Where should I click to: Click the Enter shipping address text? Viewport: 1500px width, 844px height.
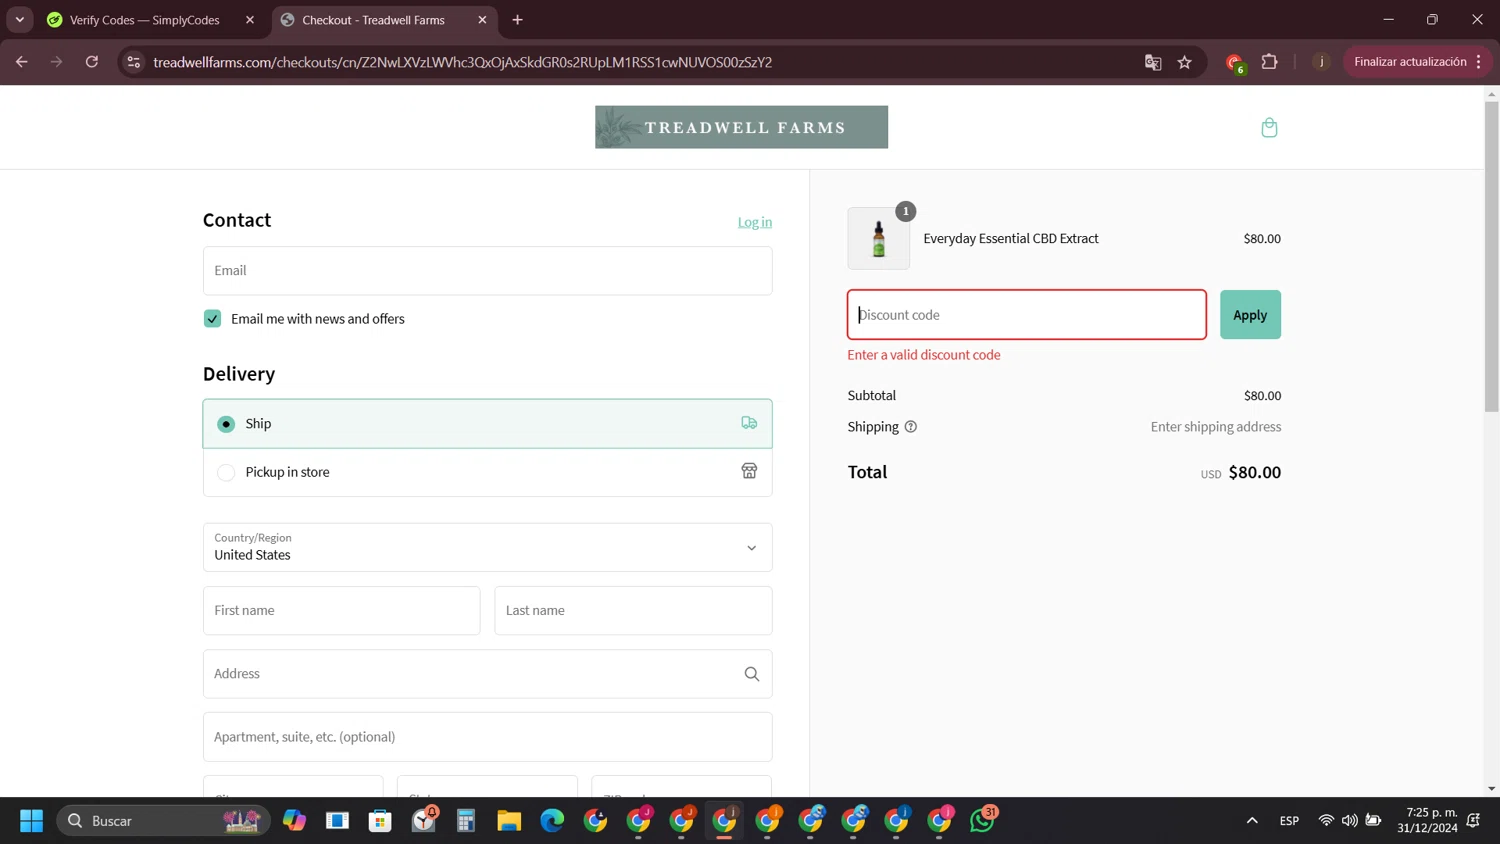[x=1216, y=427]
